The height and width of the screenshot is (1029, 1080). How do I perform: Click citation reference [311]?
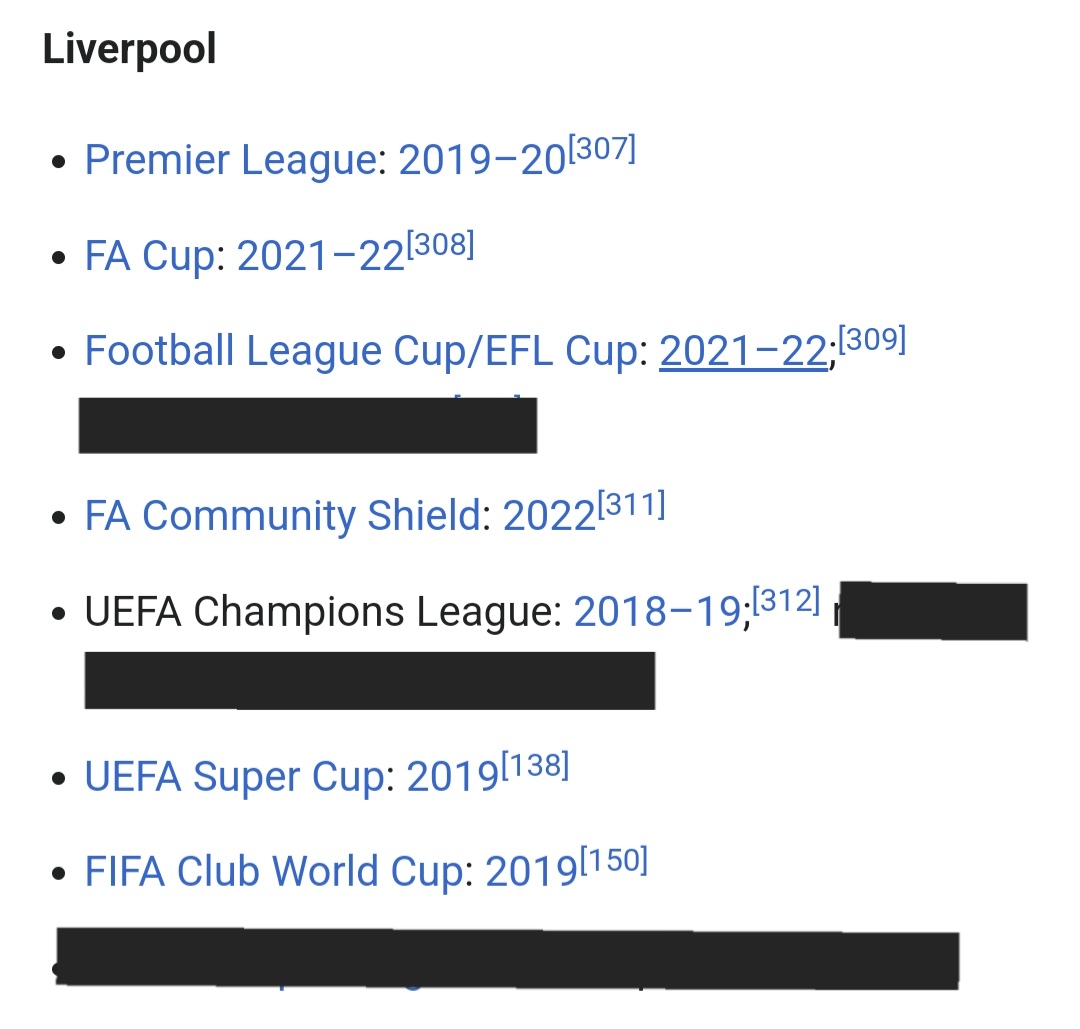click(632, 505)
